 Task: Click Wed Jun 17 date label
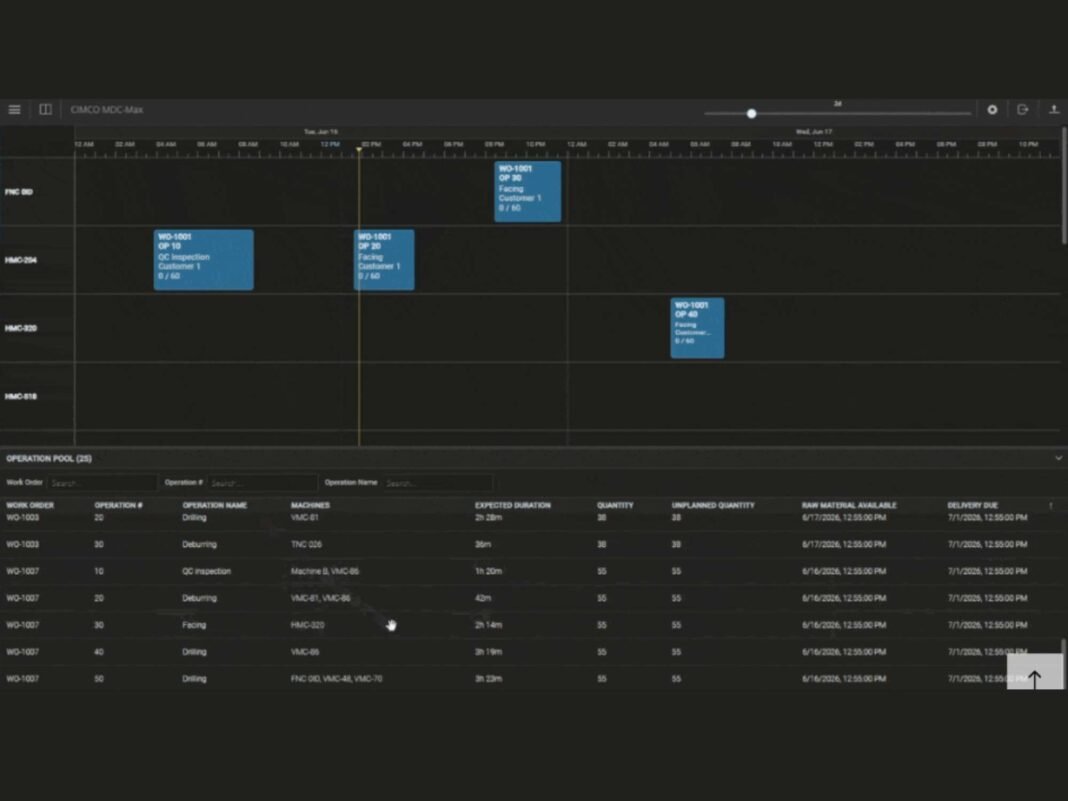[x=814, y=131]
